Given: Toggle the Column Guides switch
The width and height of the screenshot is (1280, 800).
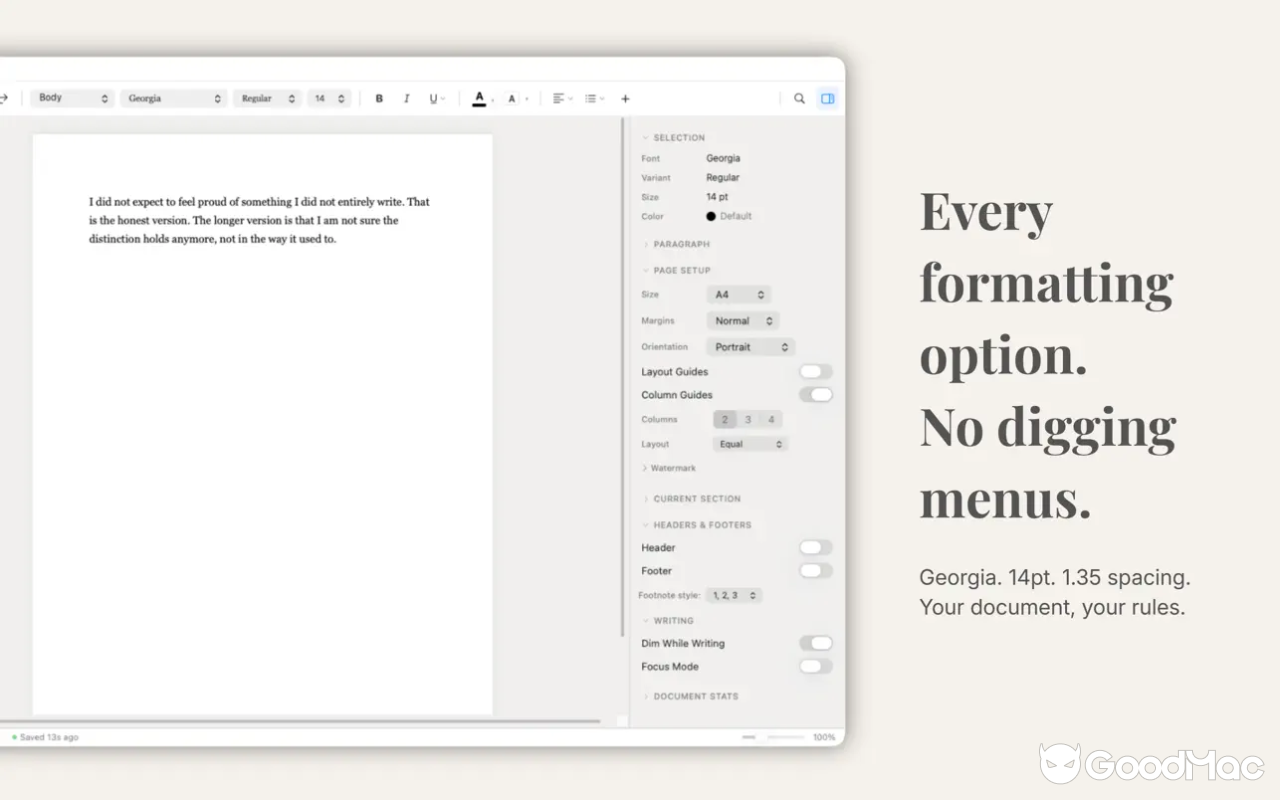Looking at the screenshot, I should [x=816, y=395].
